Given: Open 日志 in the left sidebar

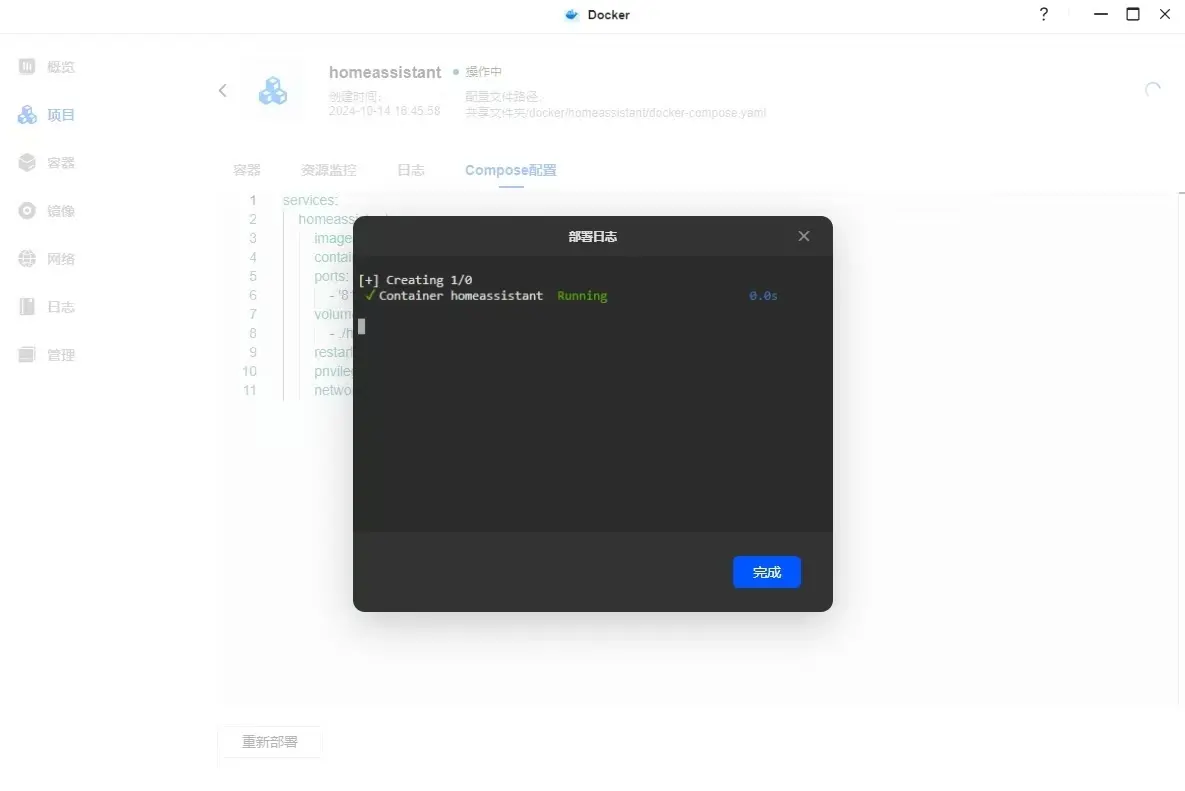Looking at the screenshot, I should (x=28, y=307).
